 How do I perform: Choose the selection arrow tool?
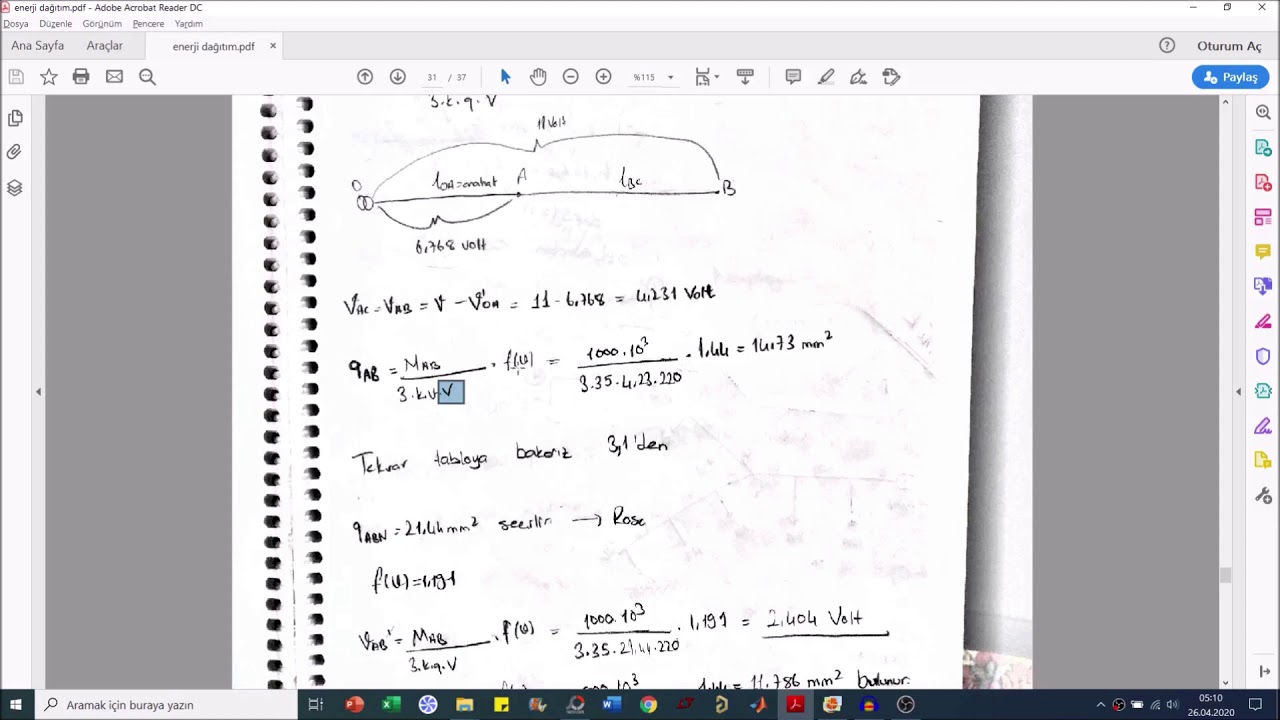pyautogui.click(x=505, y=77)
